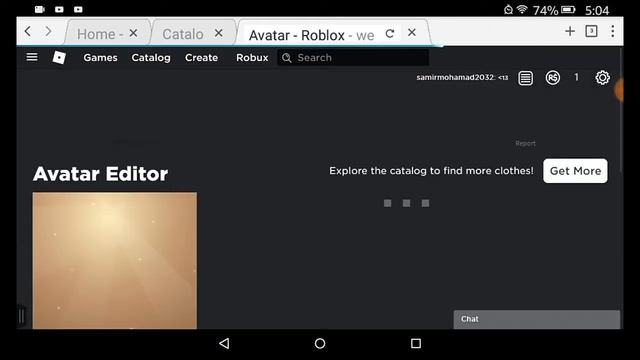Open the Games menu item

point(100,58)
